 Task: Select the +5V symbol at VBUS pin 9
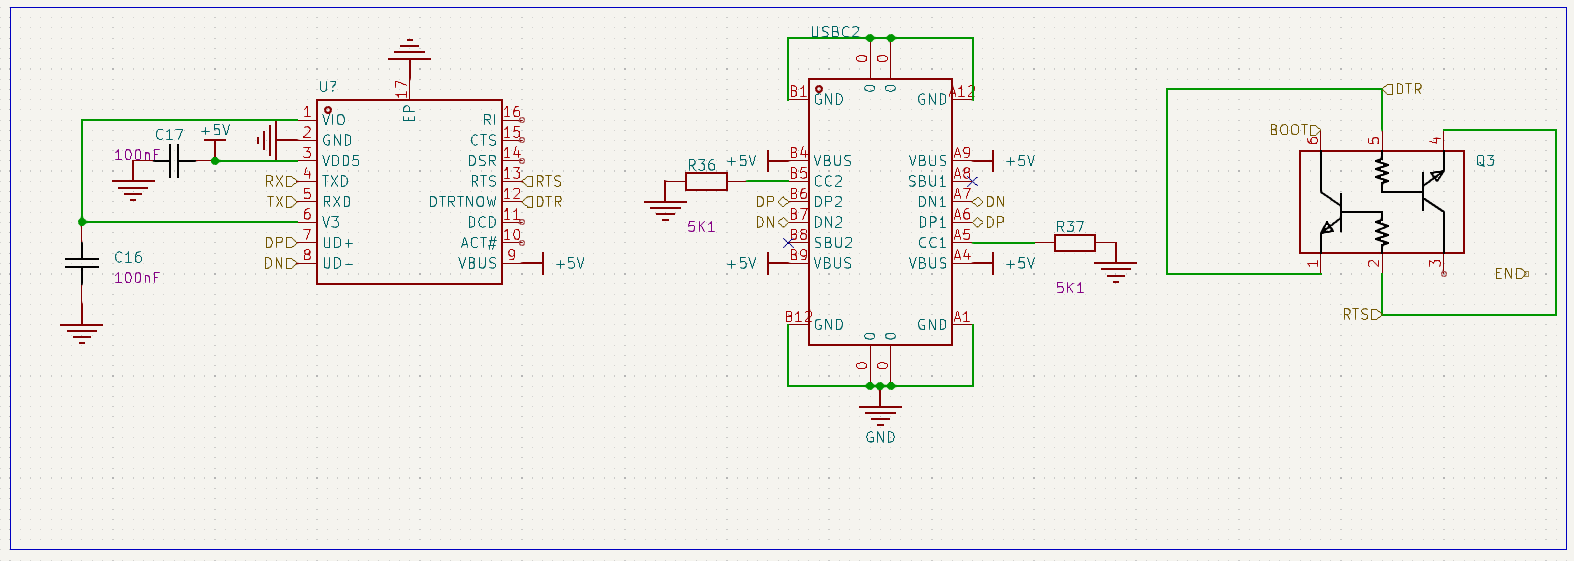pos(556,264)
